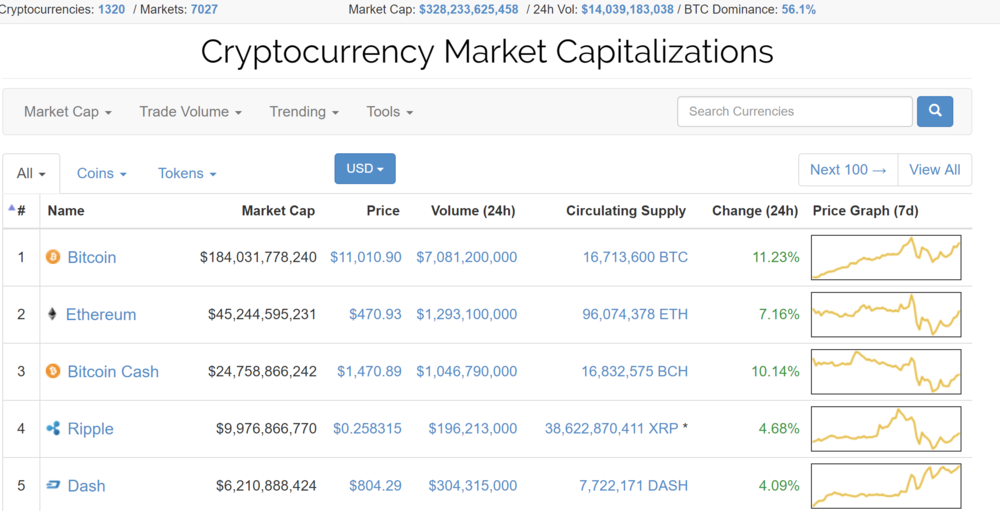Viewport: 1000px width, 511px height.
Task: Expand the Trending menu
Action: coord(304,112)
